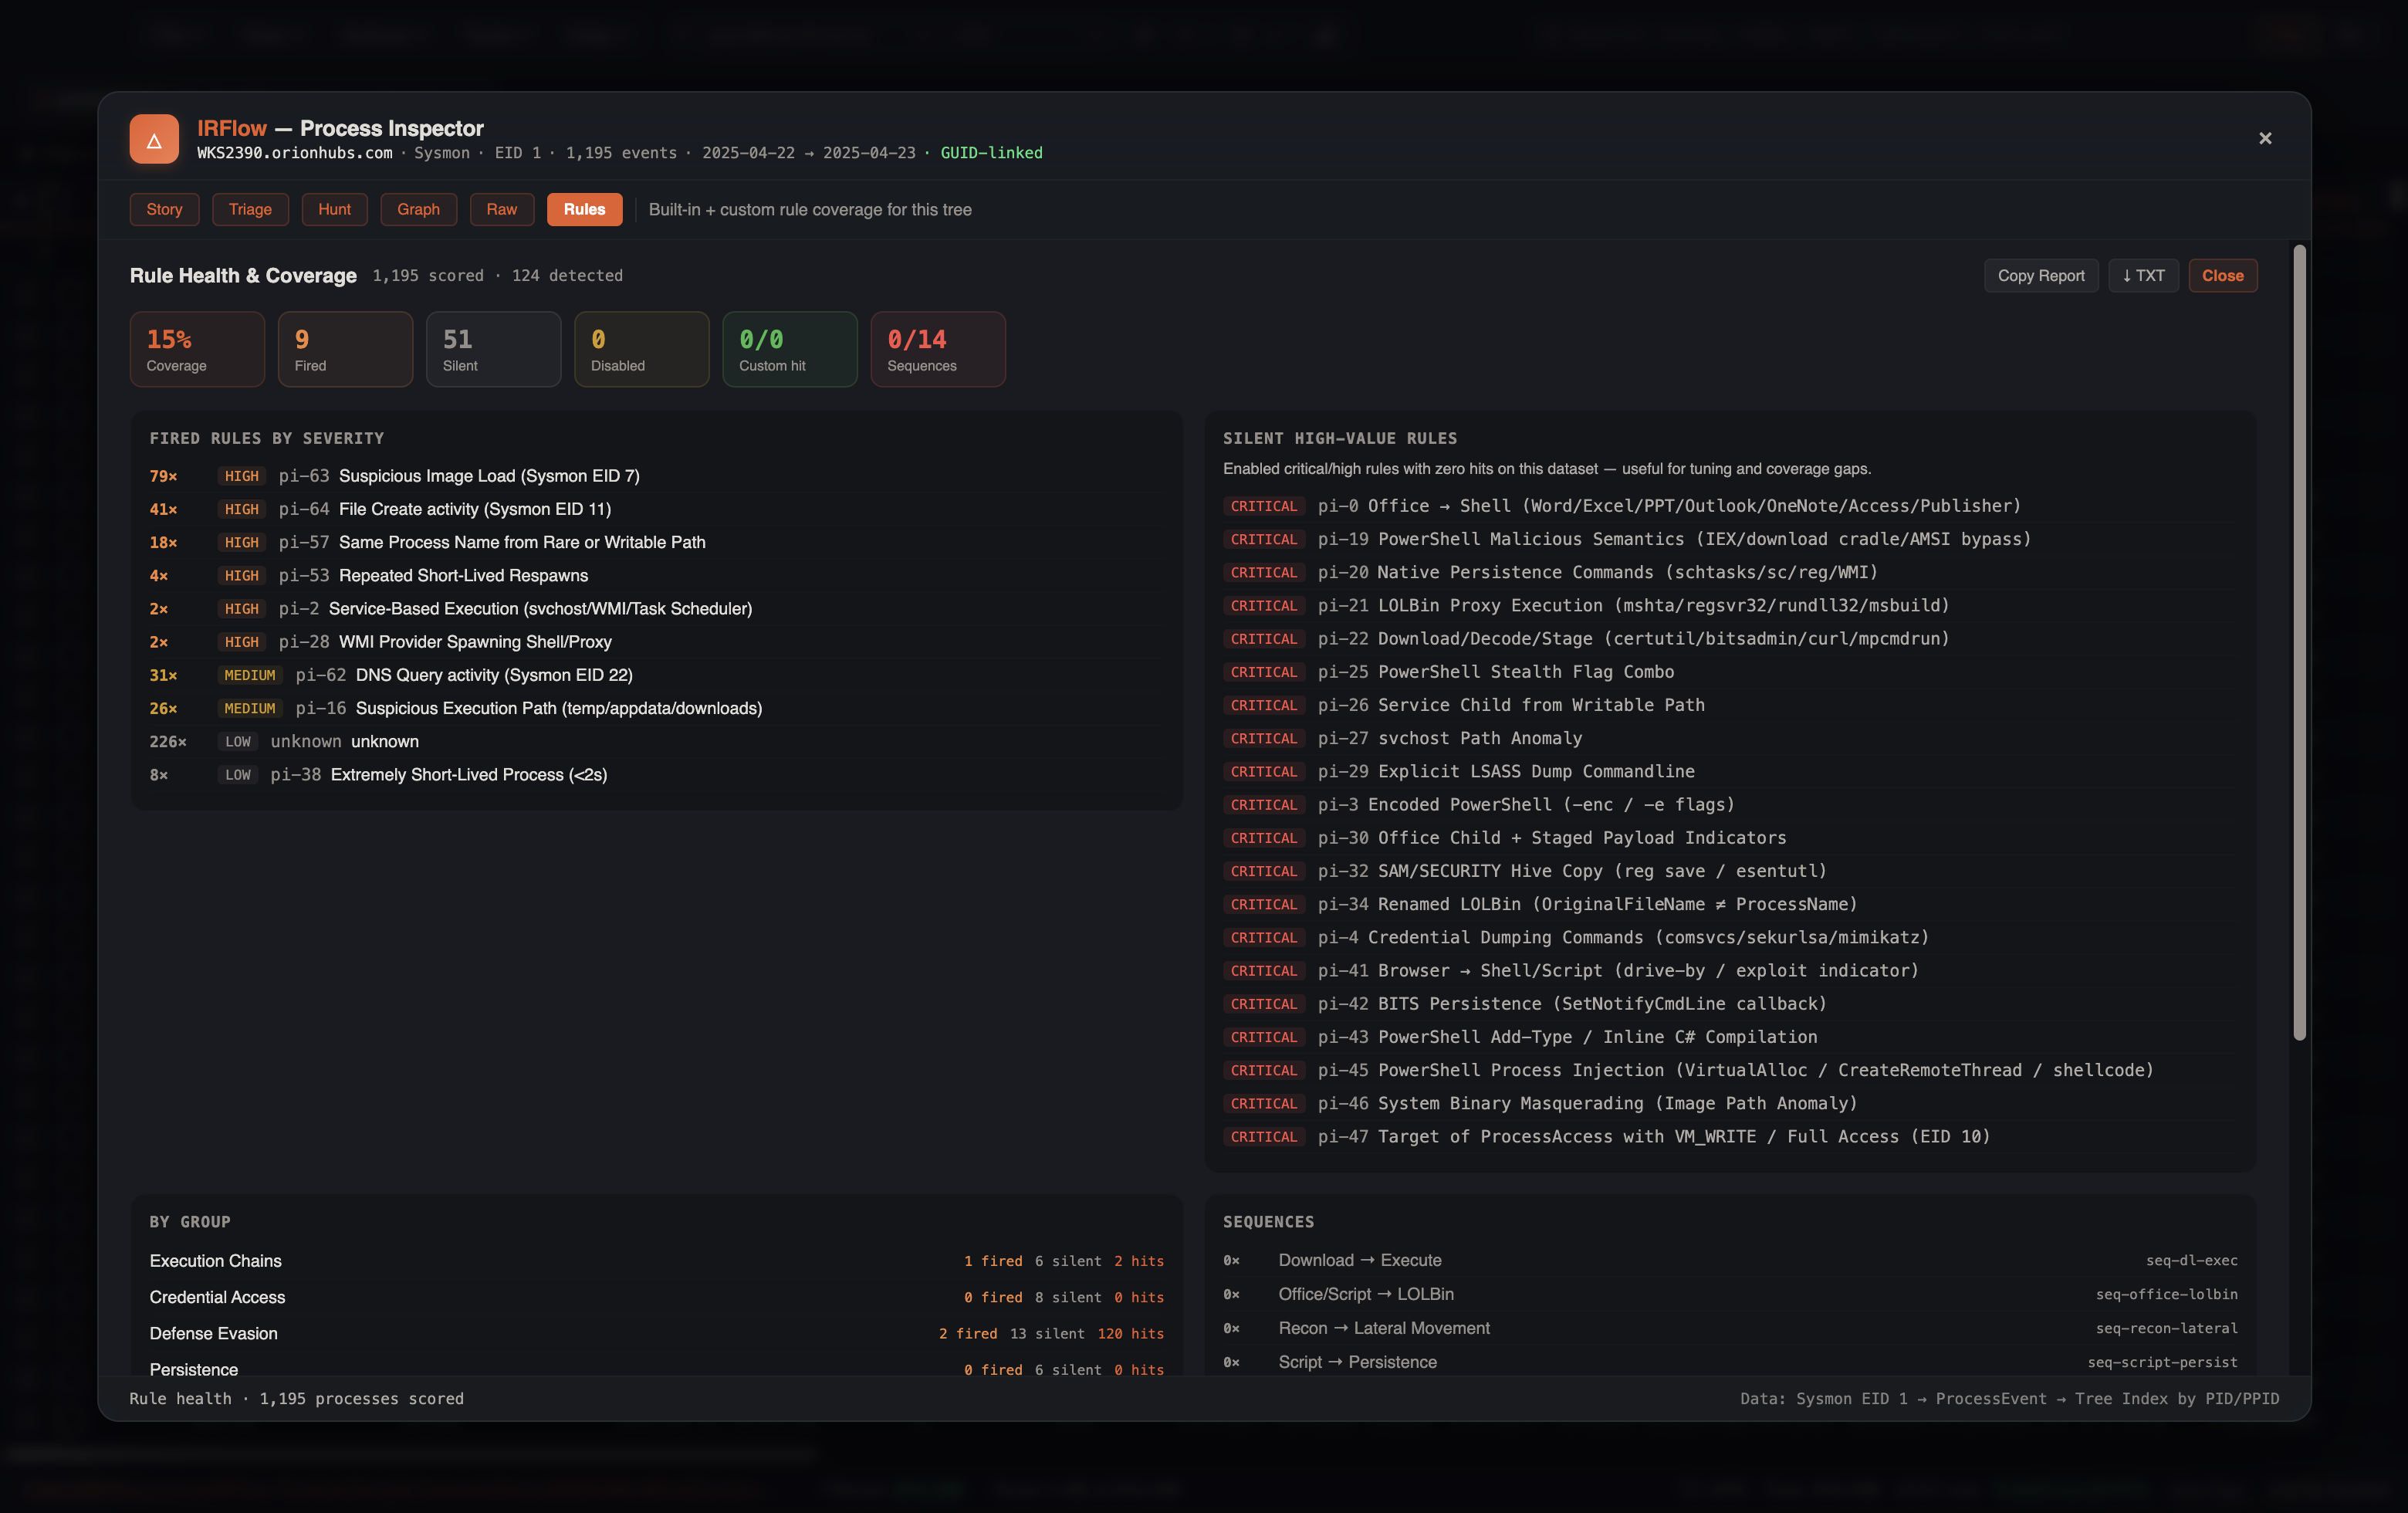Select the 0/0 Custom hit card
The image size is (2408, 1513).
coord(789,349)
